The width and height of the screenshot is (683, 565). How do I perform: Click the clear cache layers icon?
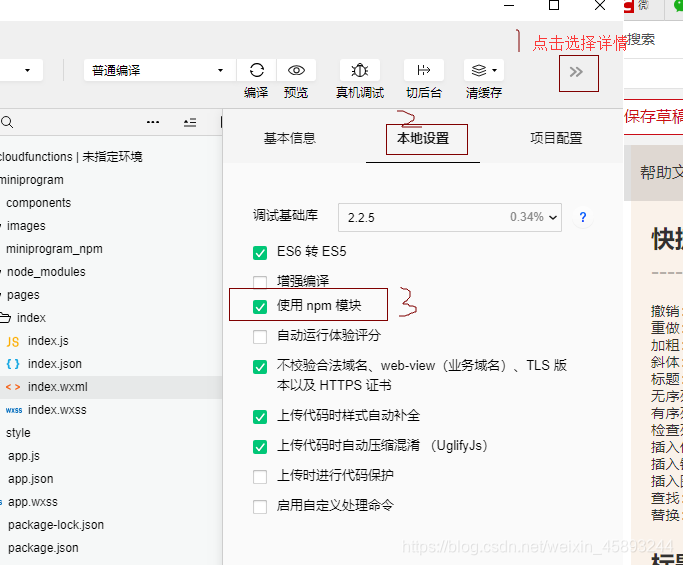(x=479, y=70)
